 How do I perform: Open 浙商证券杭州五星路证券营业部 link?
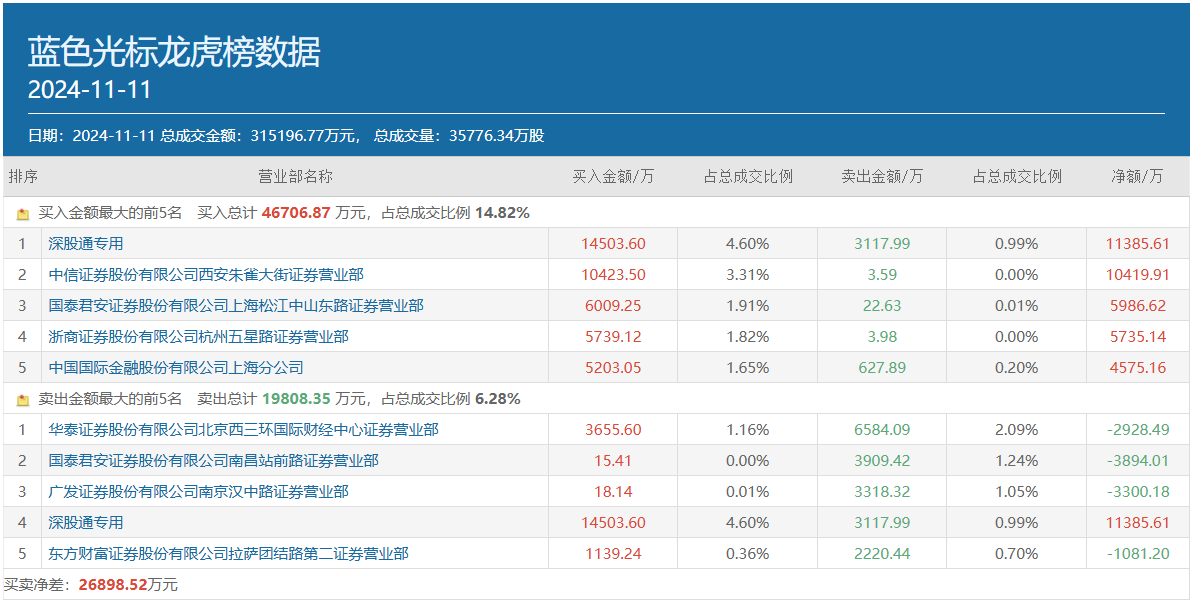(x=199, y=337)
